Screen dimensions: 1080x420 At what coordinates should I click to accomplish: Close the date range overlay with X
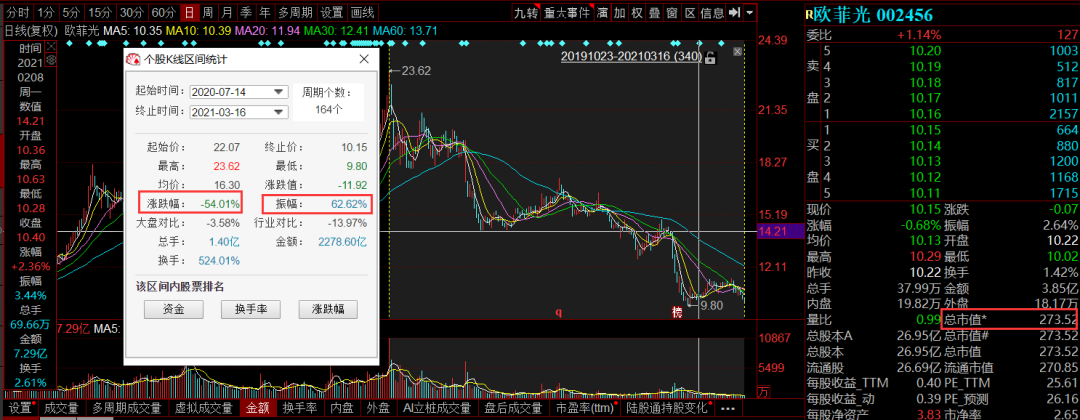737,51
